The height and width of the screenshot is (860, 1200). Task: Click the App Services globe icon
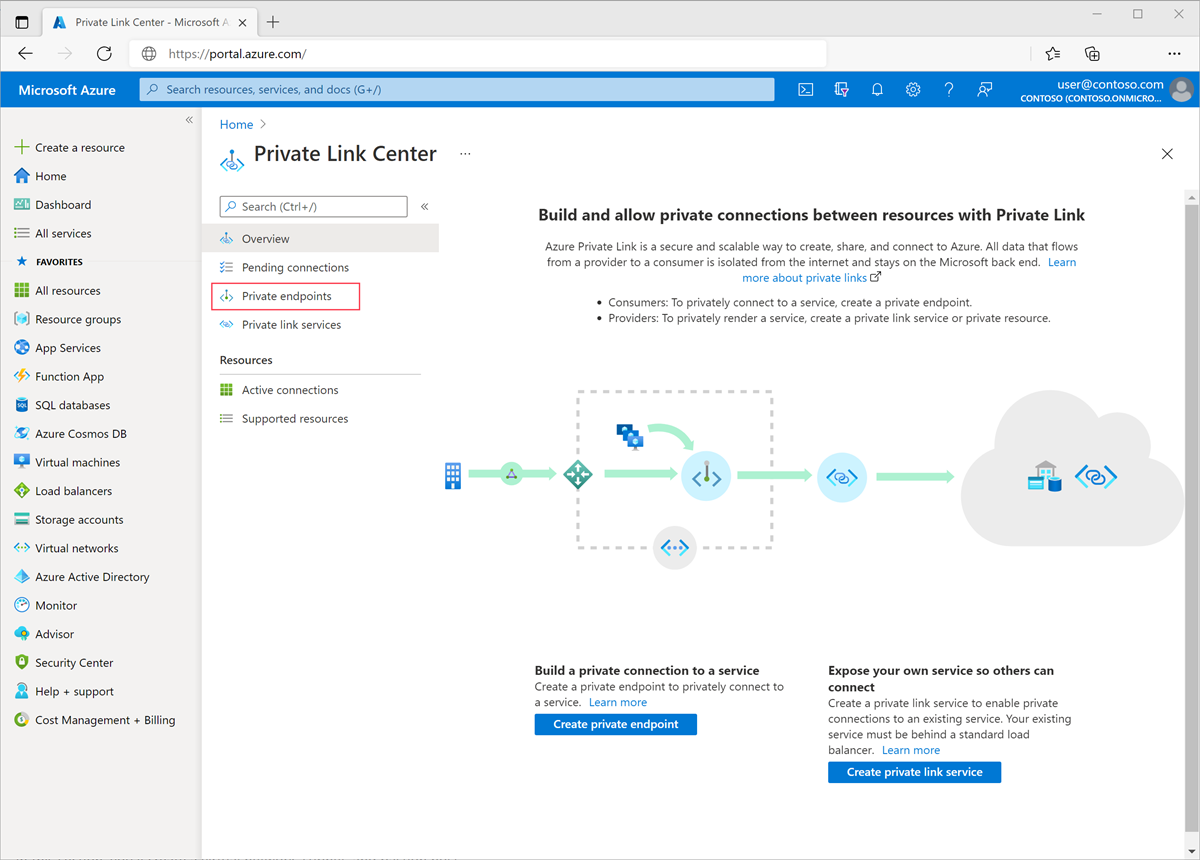tap(22, 348)
